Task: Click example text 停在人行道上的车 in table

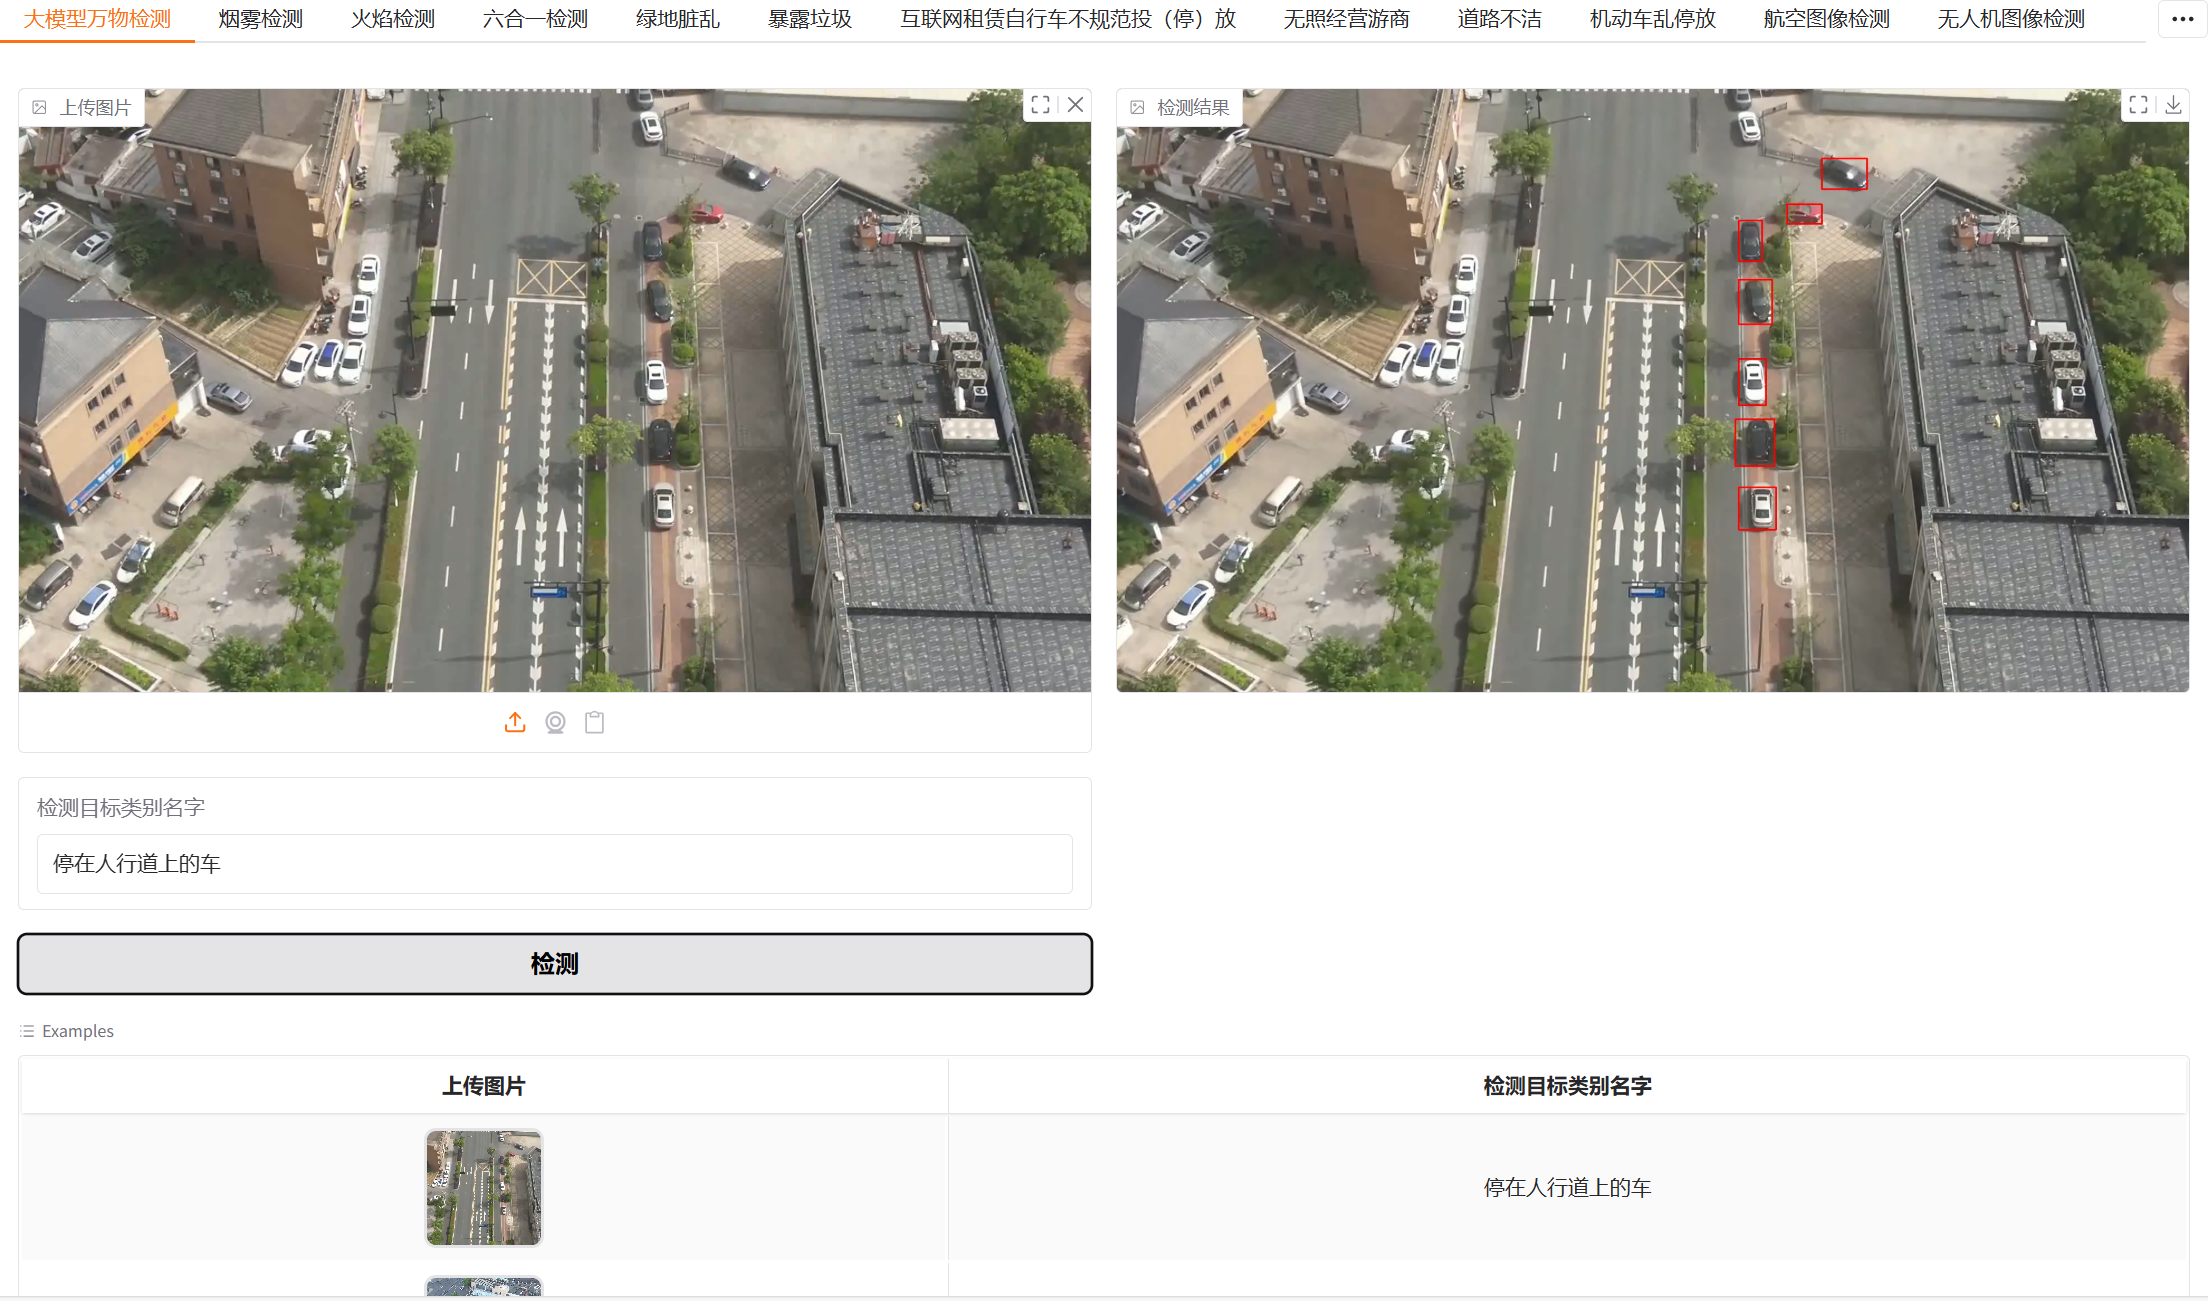Action: pyautogui.click(x=1566, y=1187)
